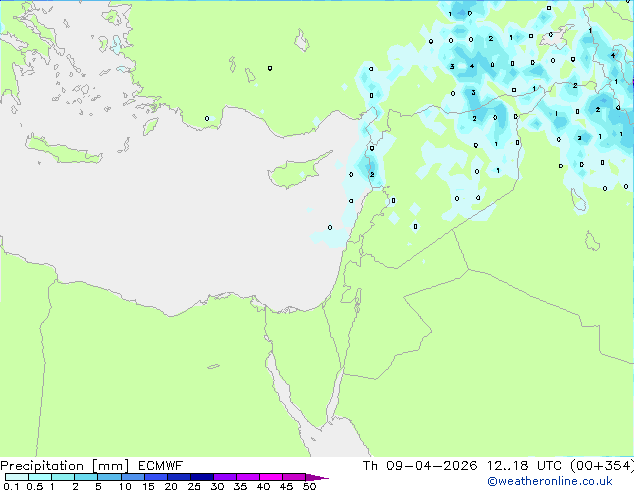Select the 5–10 mm legend swatch
Image resolution: width=634 pixels, height=490 pixels.
point(110,477)
